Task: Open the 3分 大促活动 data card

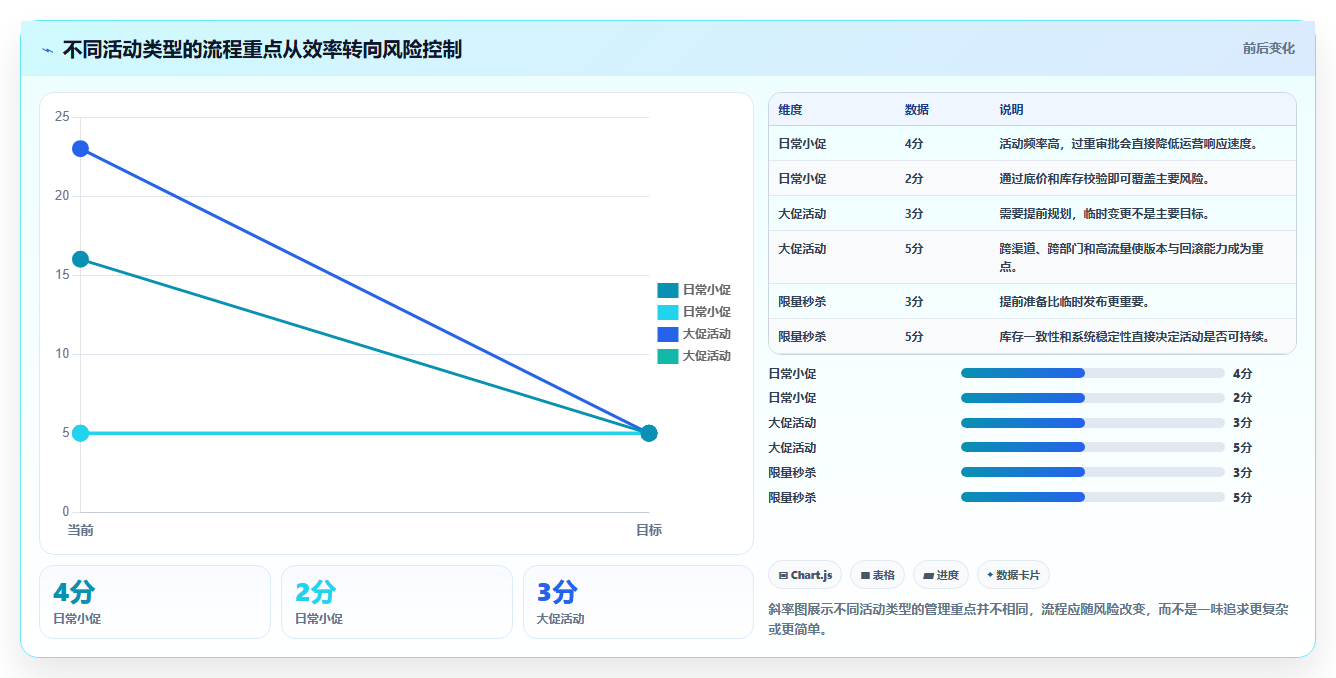Action: click(x=638, y=602)
